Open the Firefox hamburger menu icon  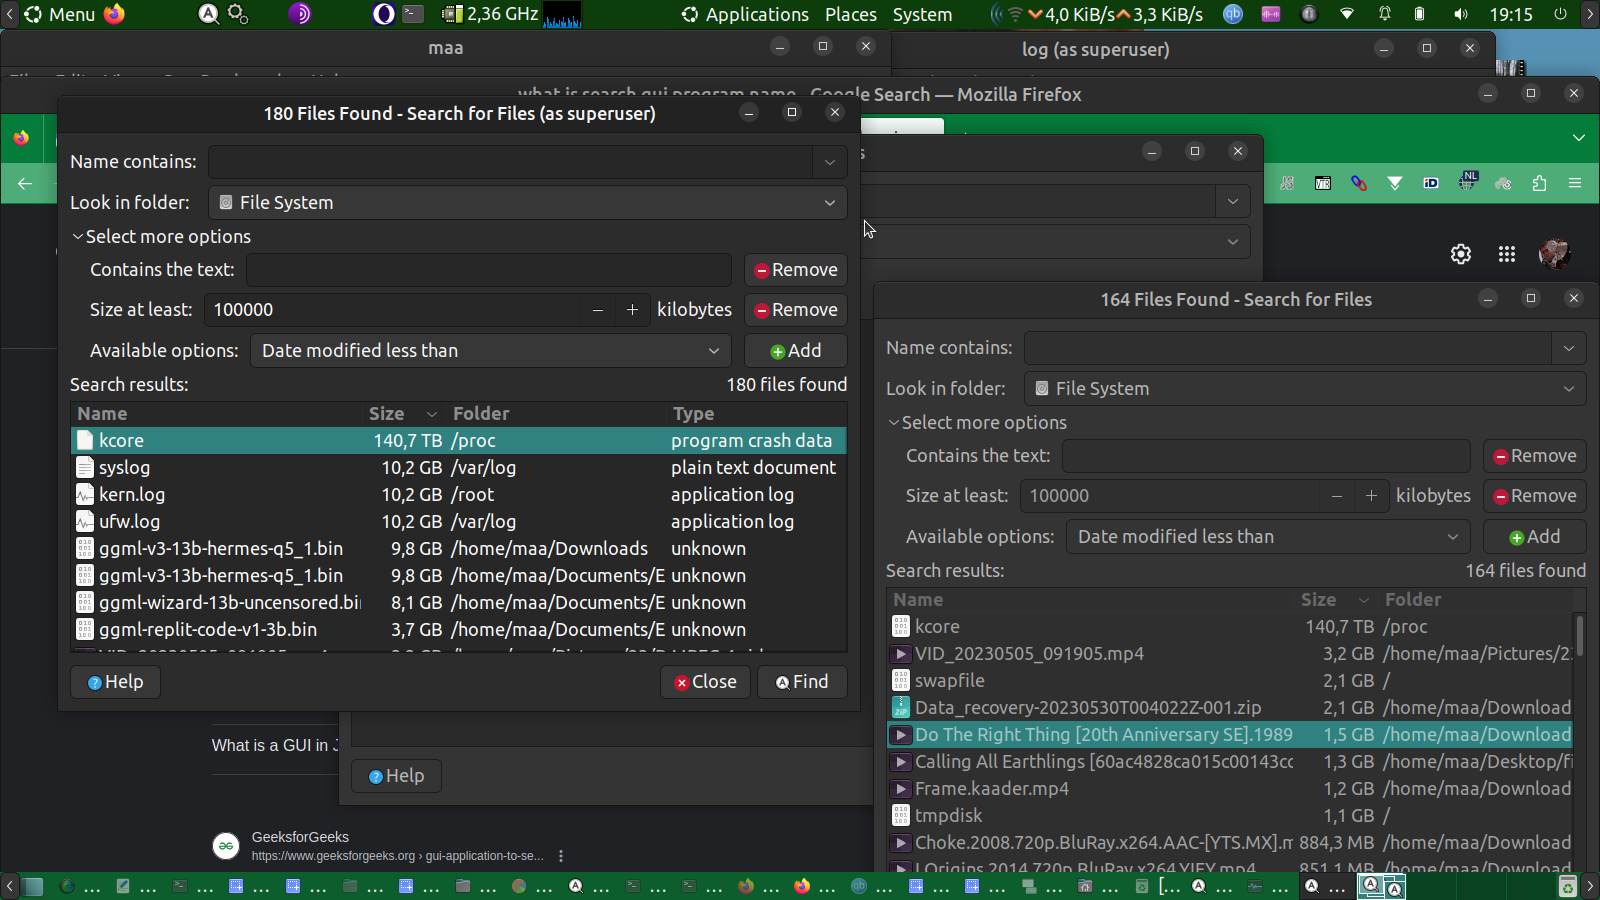coord(1575,183)
